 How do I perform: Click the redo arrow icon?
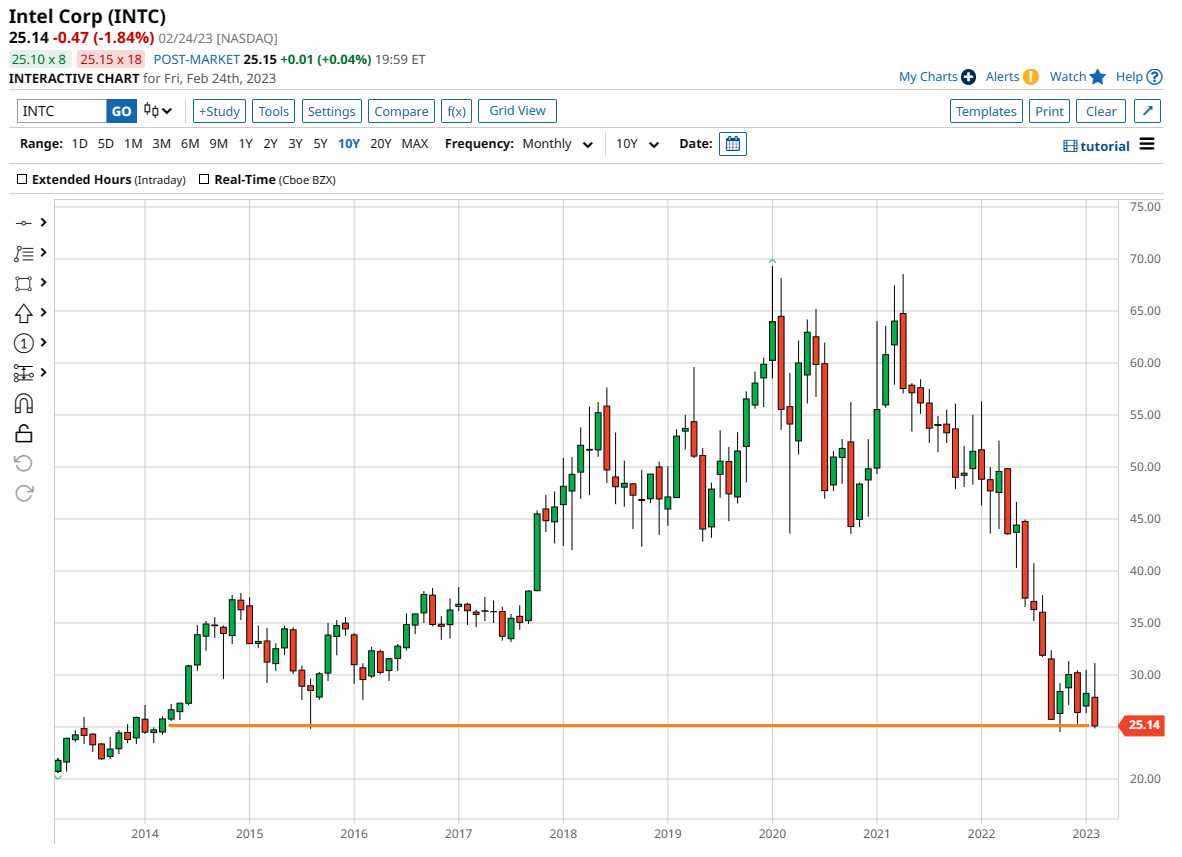pos(23,493)
